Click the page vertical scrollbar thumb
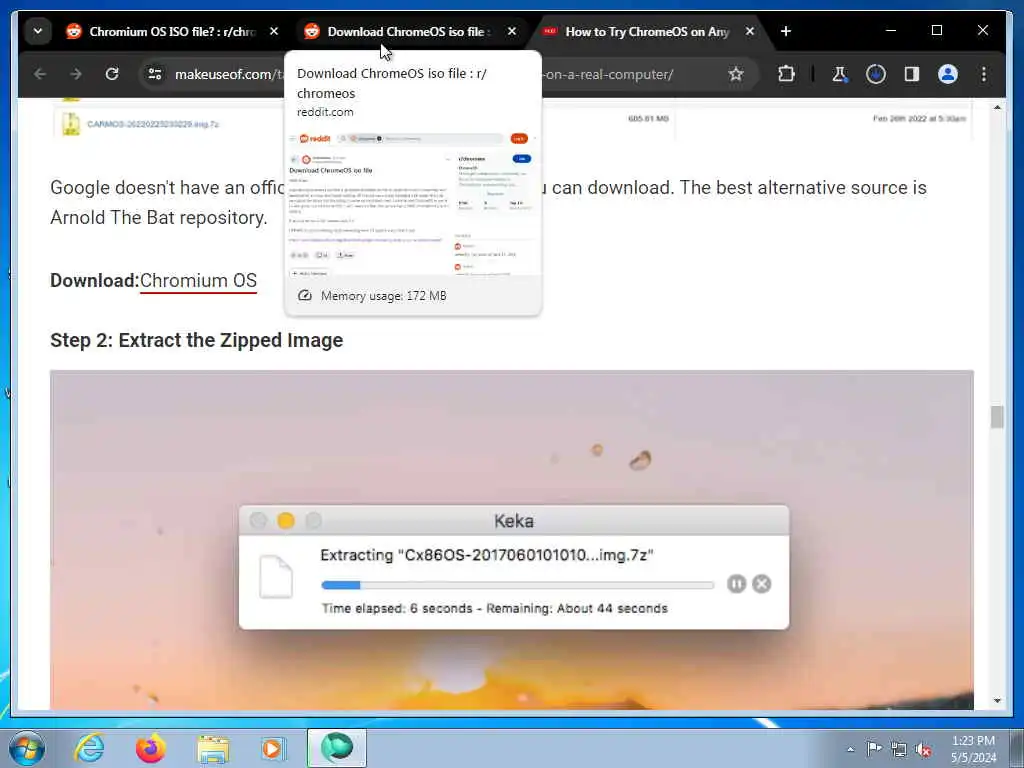 [x=997, y=417]
